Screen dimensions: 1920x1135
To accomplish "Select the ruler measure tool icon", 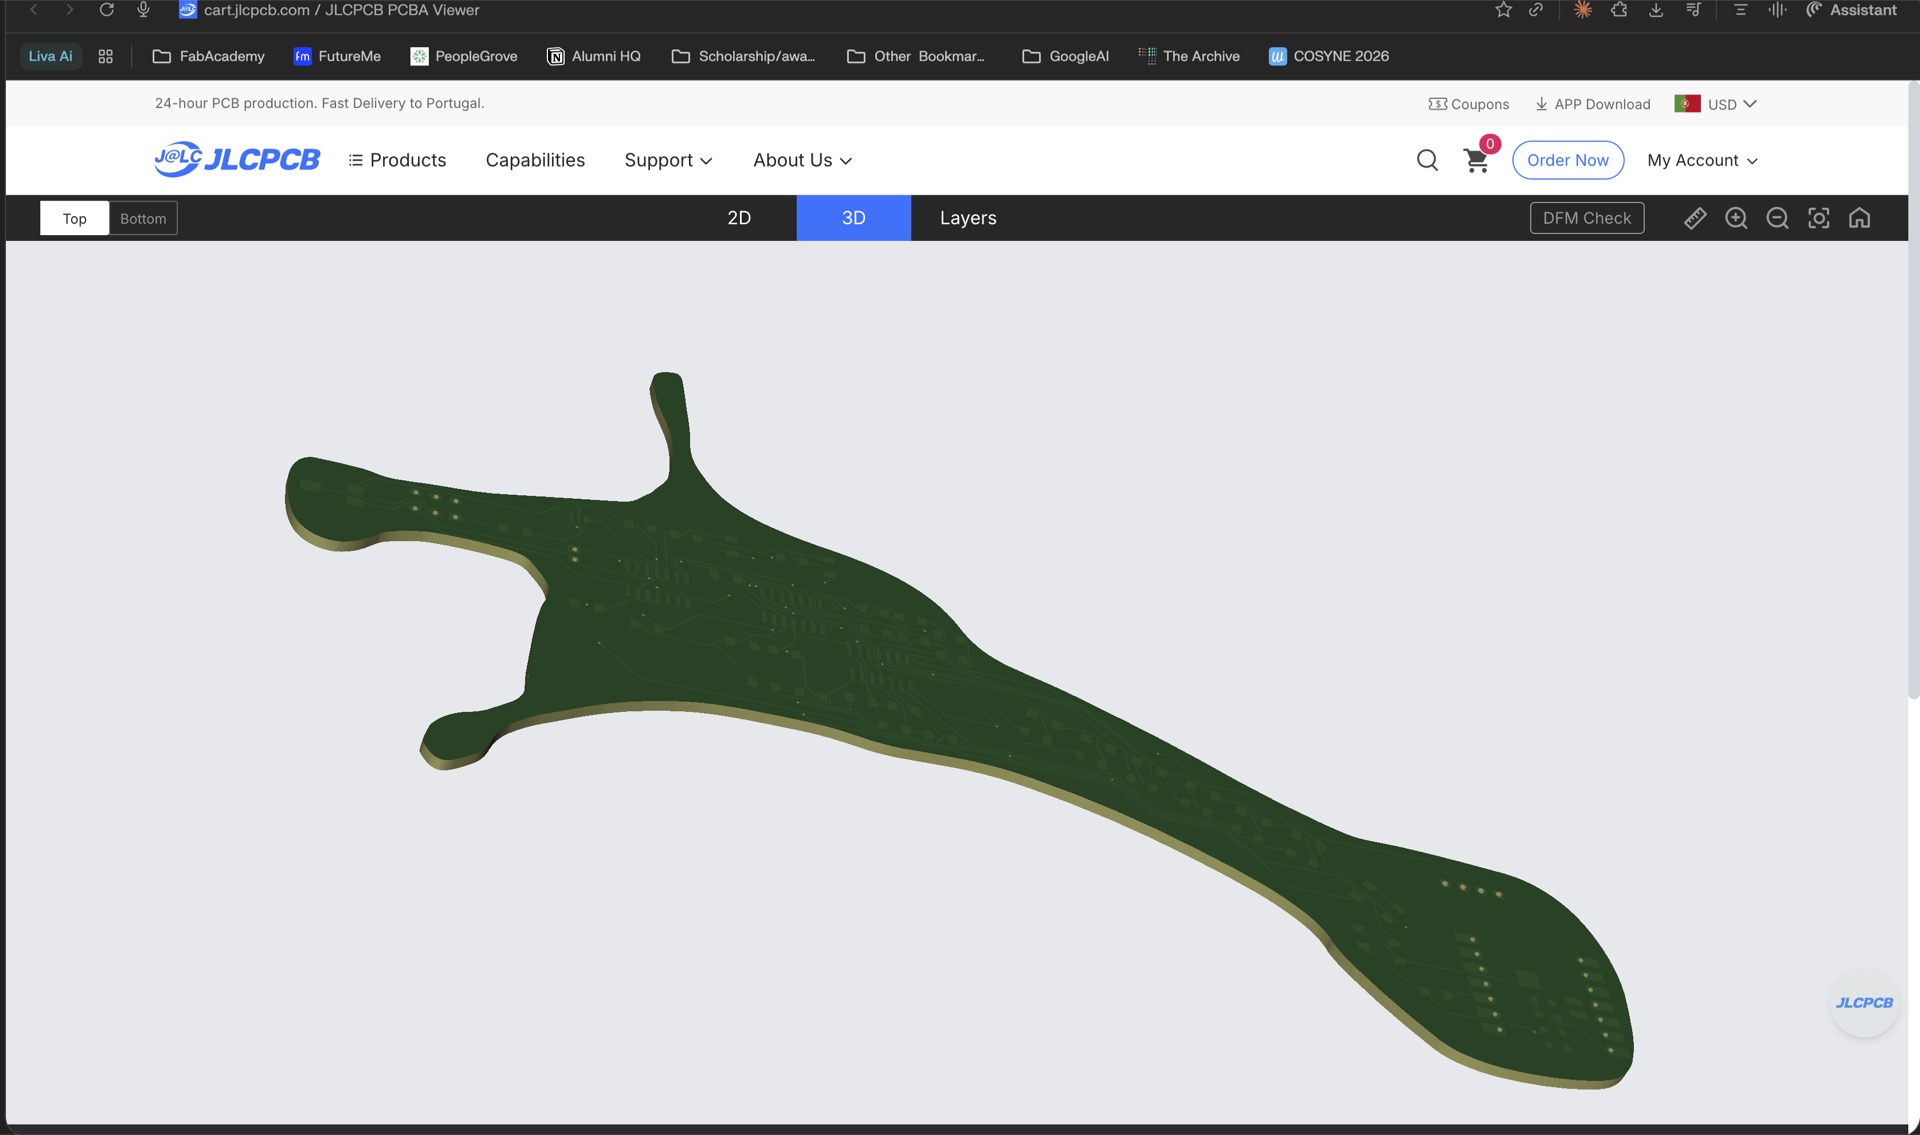I will (x=1695, y=218).
